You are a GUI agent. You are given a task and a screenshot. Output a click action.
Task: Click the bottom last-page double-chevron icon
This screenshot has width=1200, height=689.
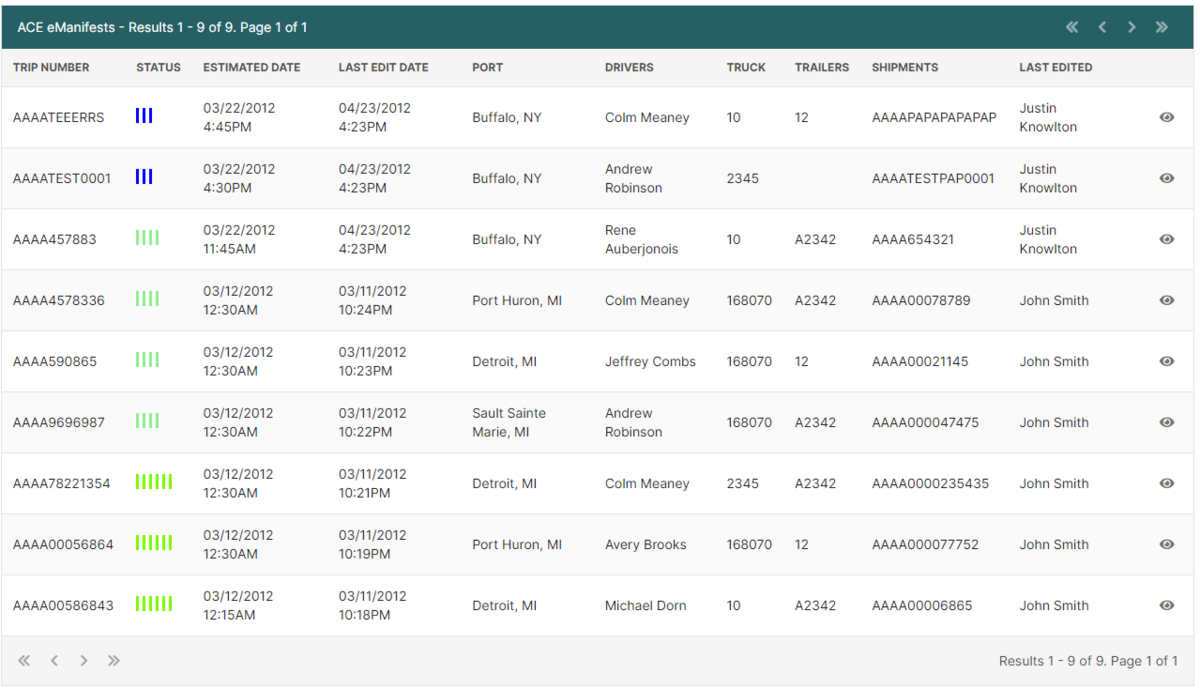point(114,660)
